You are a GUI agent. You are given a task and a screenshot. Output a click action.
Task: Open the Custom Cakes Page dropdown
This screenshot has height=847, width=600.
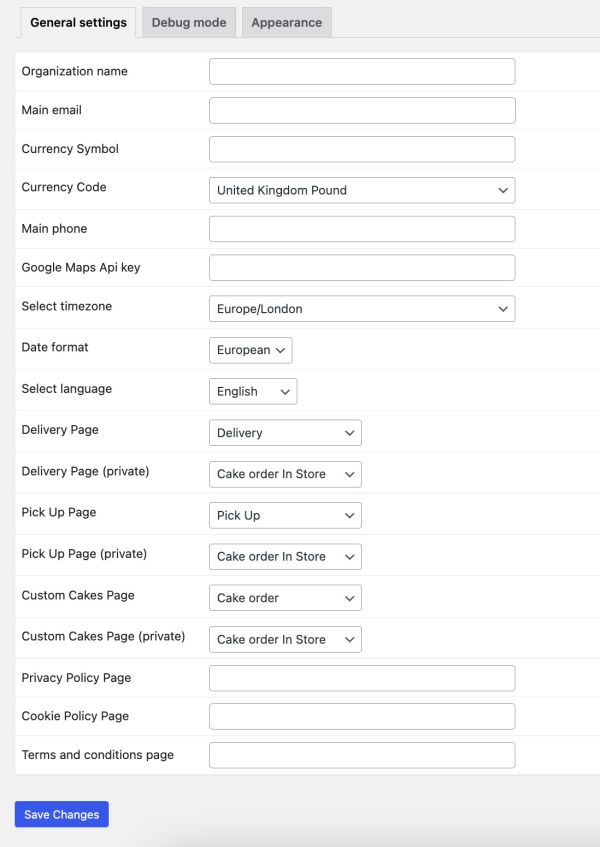coord(284,598)
